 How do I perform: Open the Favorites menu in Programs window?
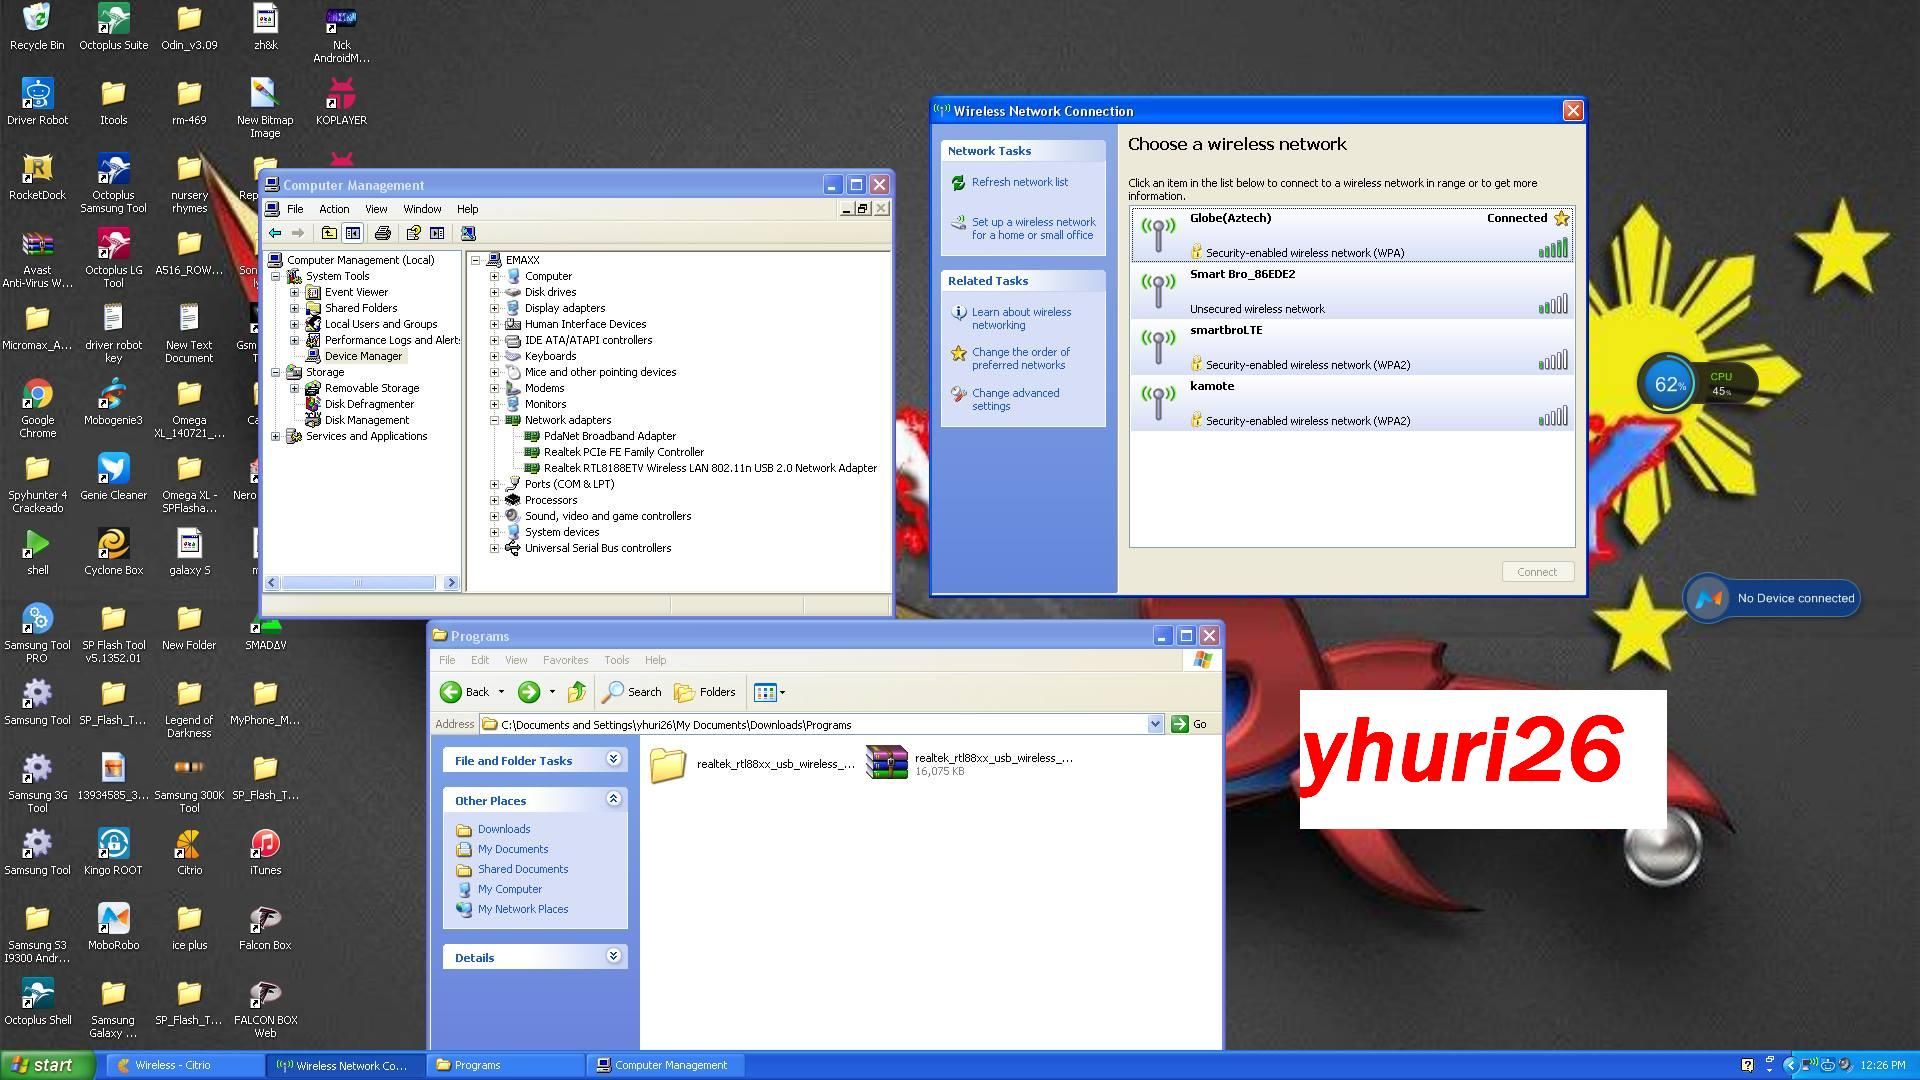[565, 660]
